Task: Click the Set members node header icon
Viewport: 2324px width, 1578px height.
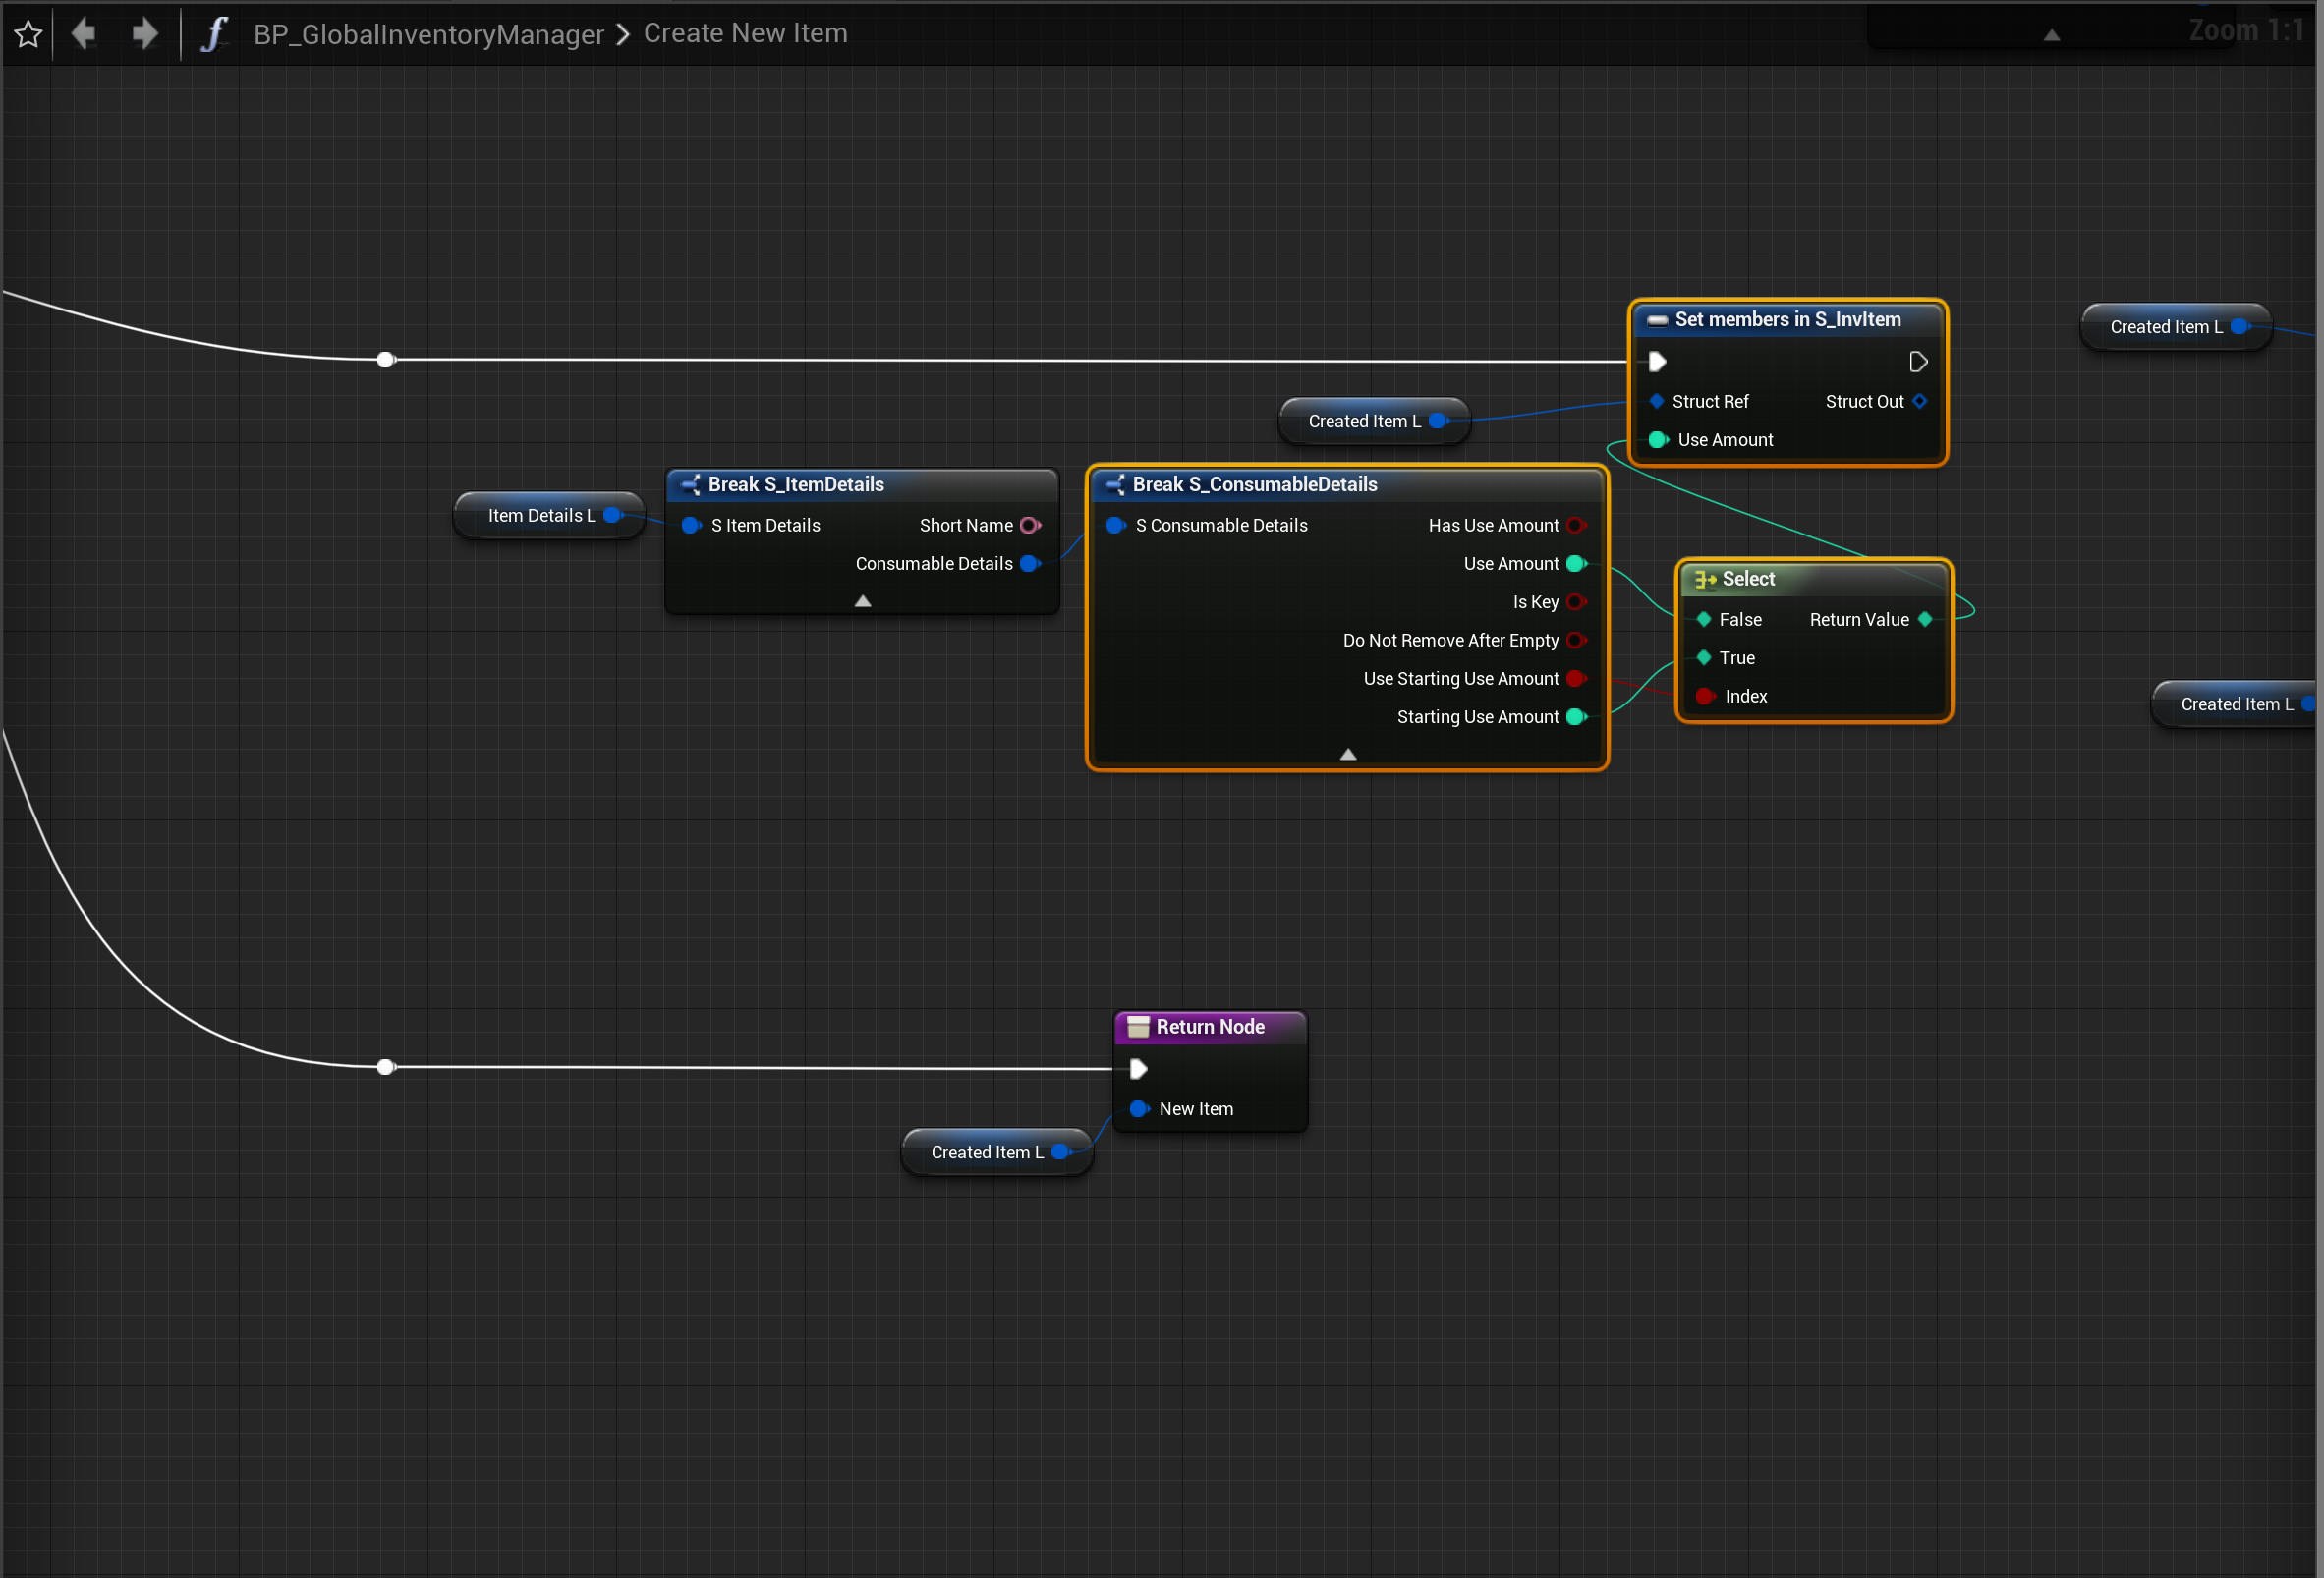Action: pyautogui.click(x=1657, y=320)
